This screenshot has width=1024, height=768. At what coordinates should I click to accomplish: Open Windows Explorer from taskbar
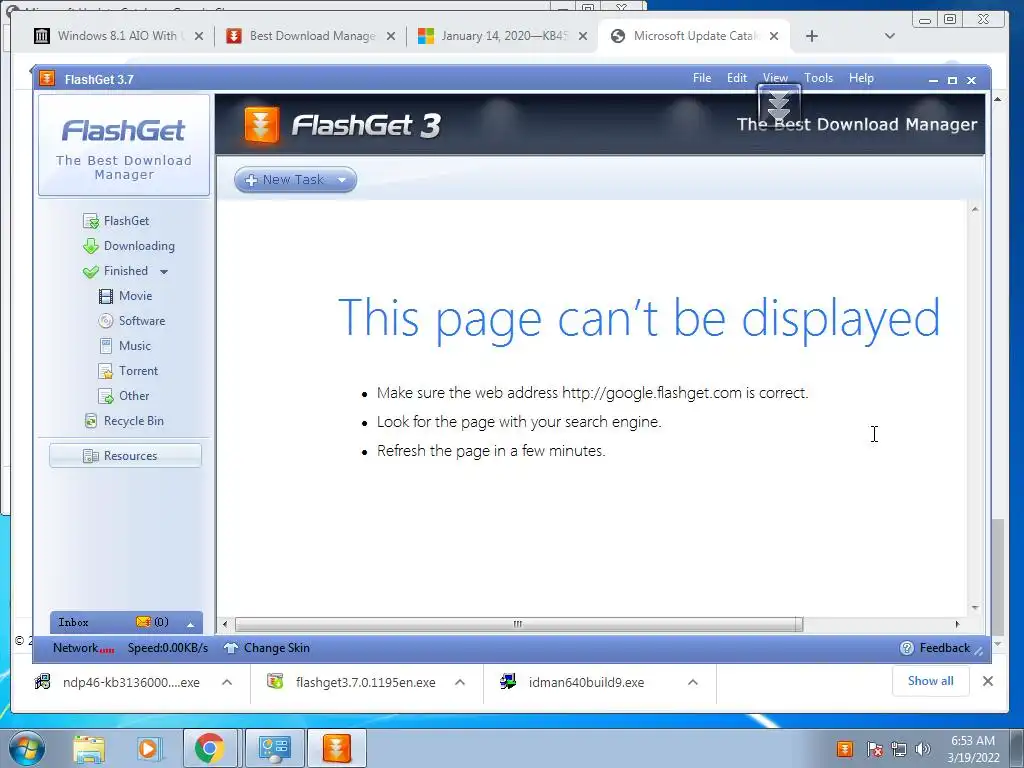coord(89,748)
